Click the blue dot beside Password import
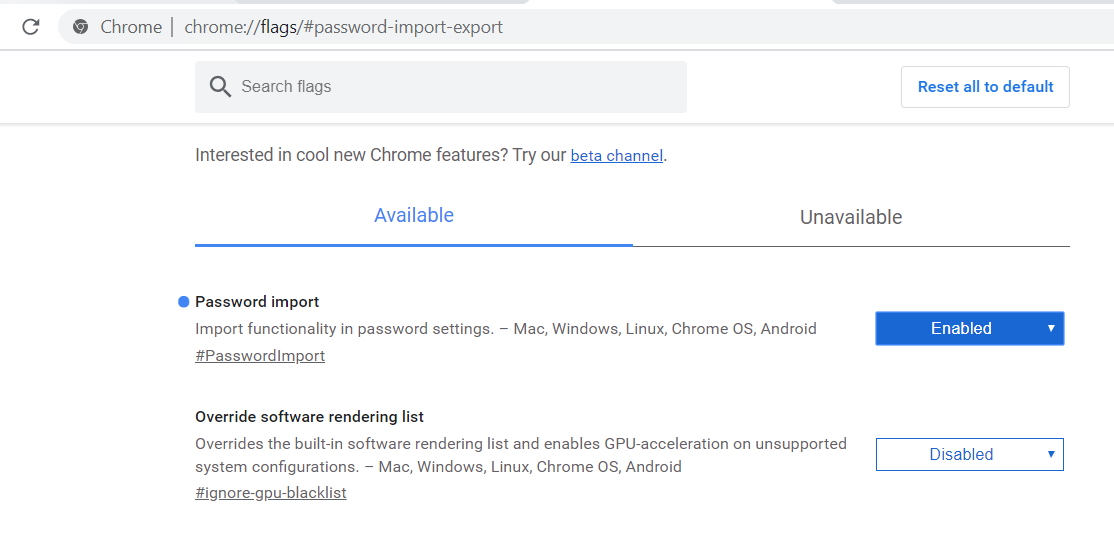Screen dimensions: 1114x538 pyautogui.click(x=183, y=302)
